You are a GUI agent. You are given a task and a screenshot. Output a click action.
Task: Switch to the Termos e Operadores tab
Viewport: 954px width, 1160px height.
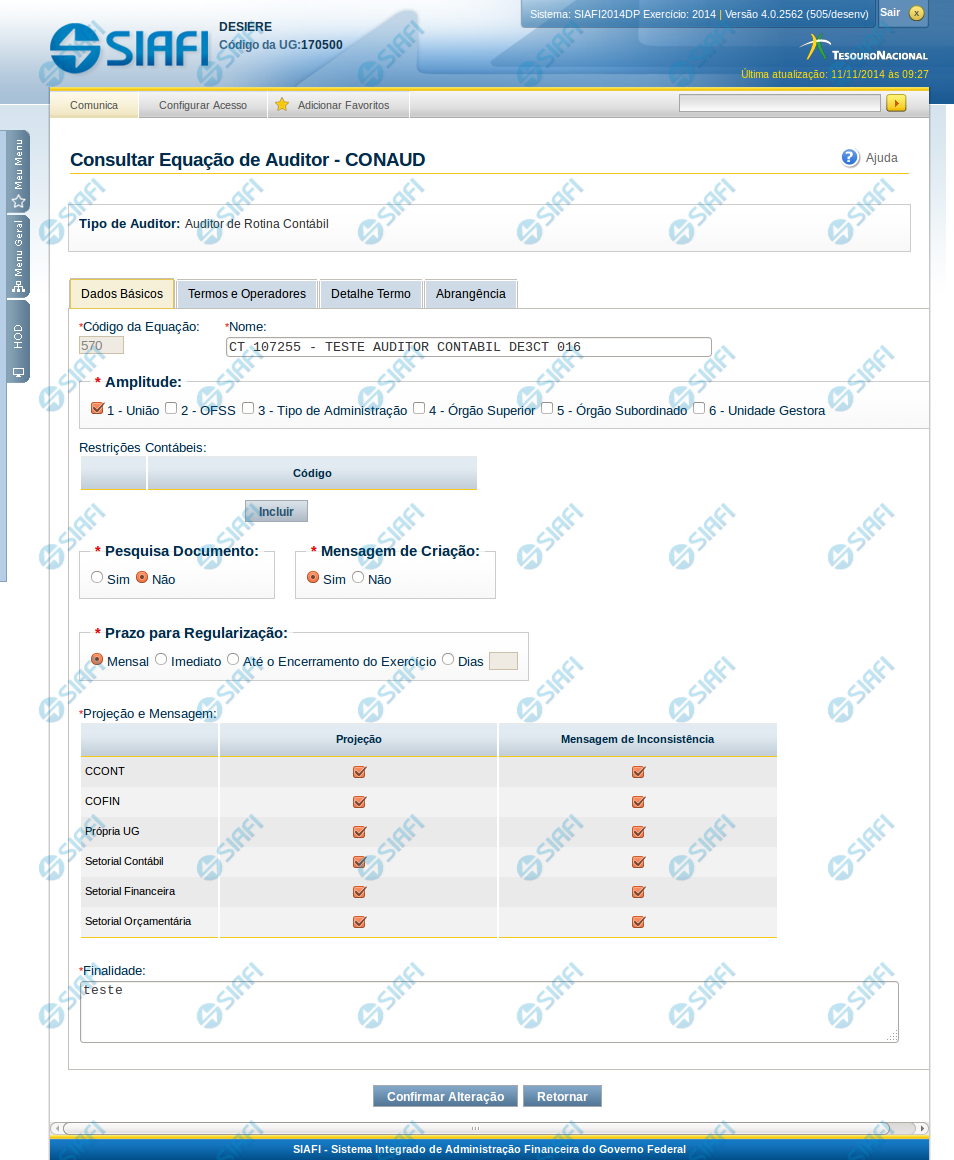[x=247, y=294]
